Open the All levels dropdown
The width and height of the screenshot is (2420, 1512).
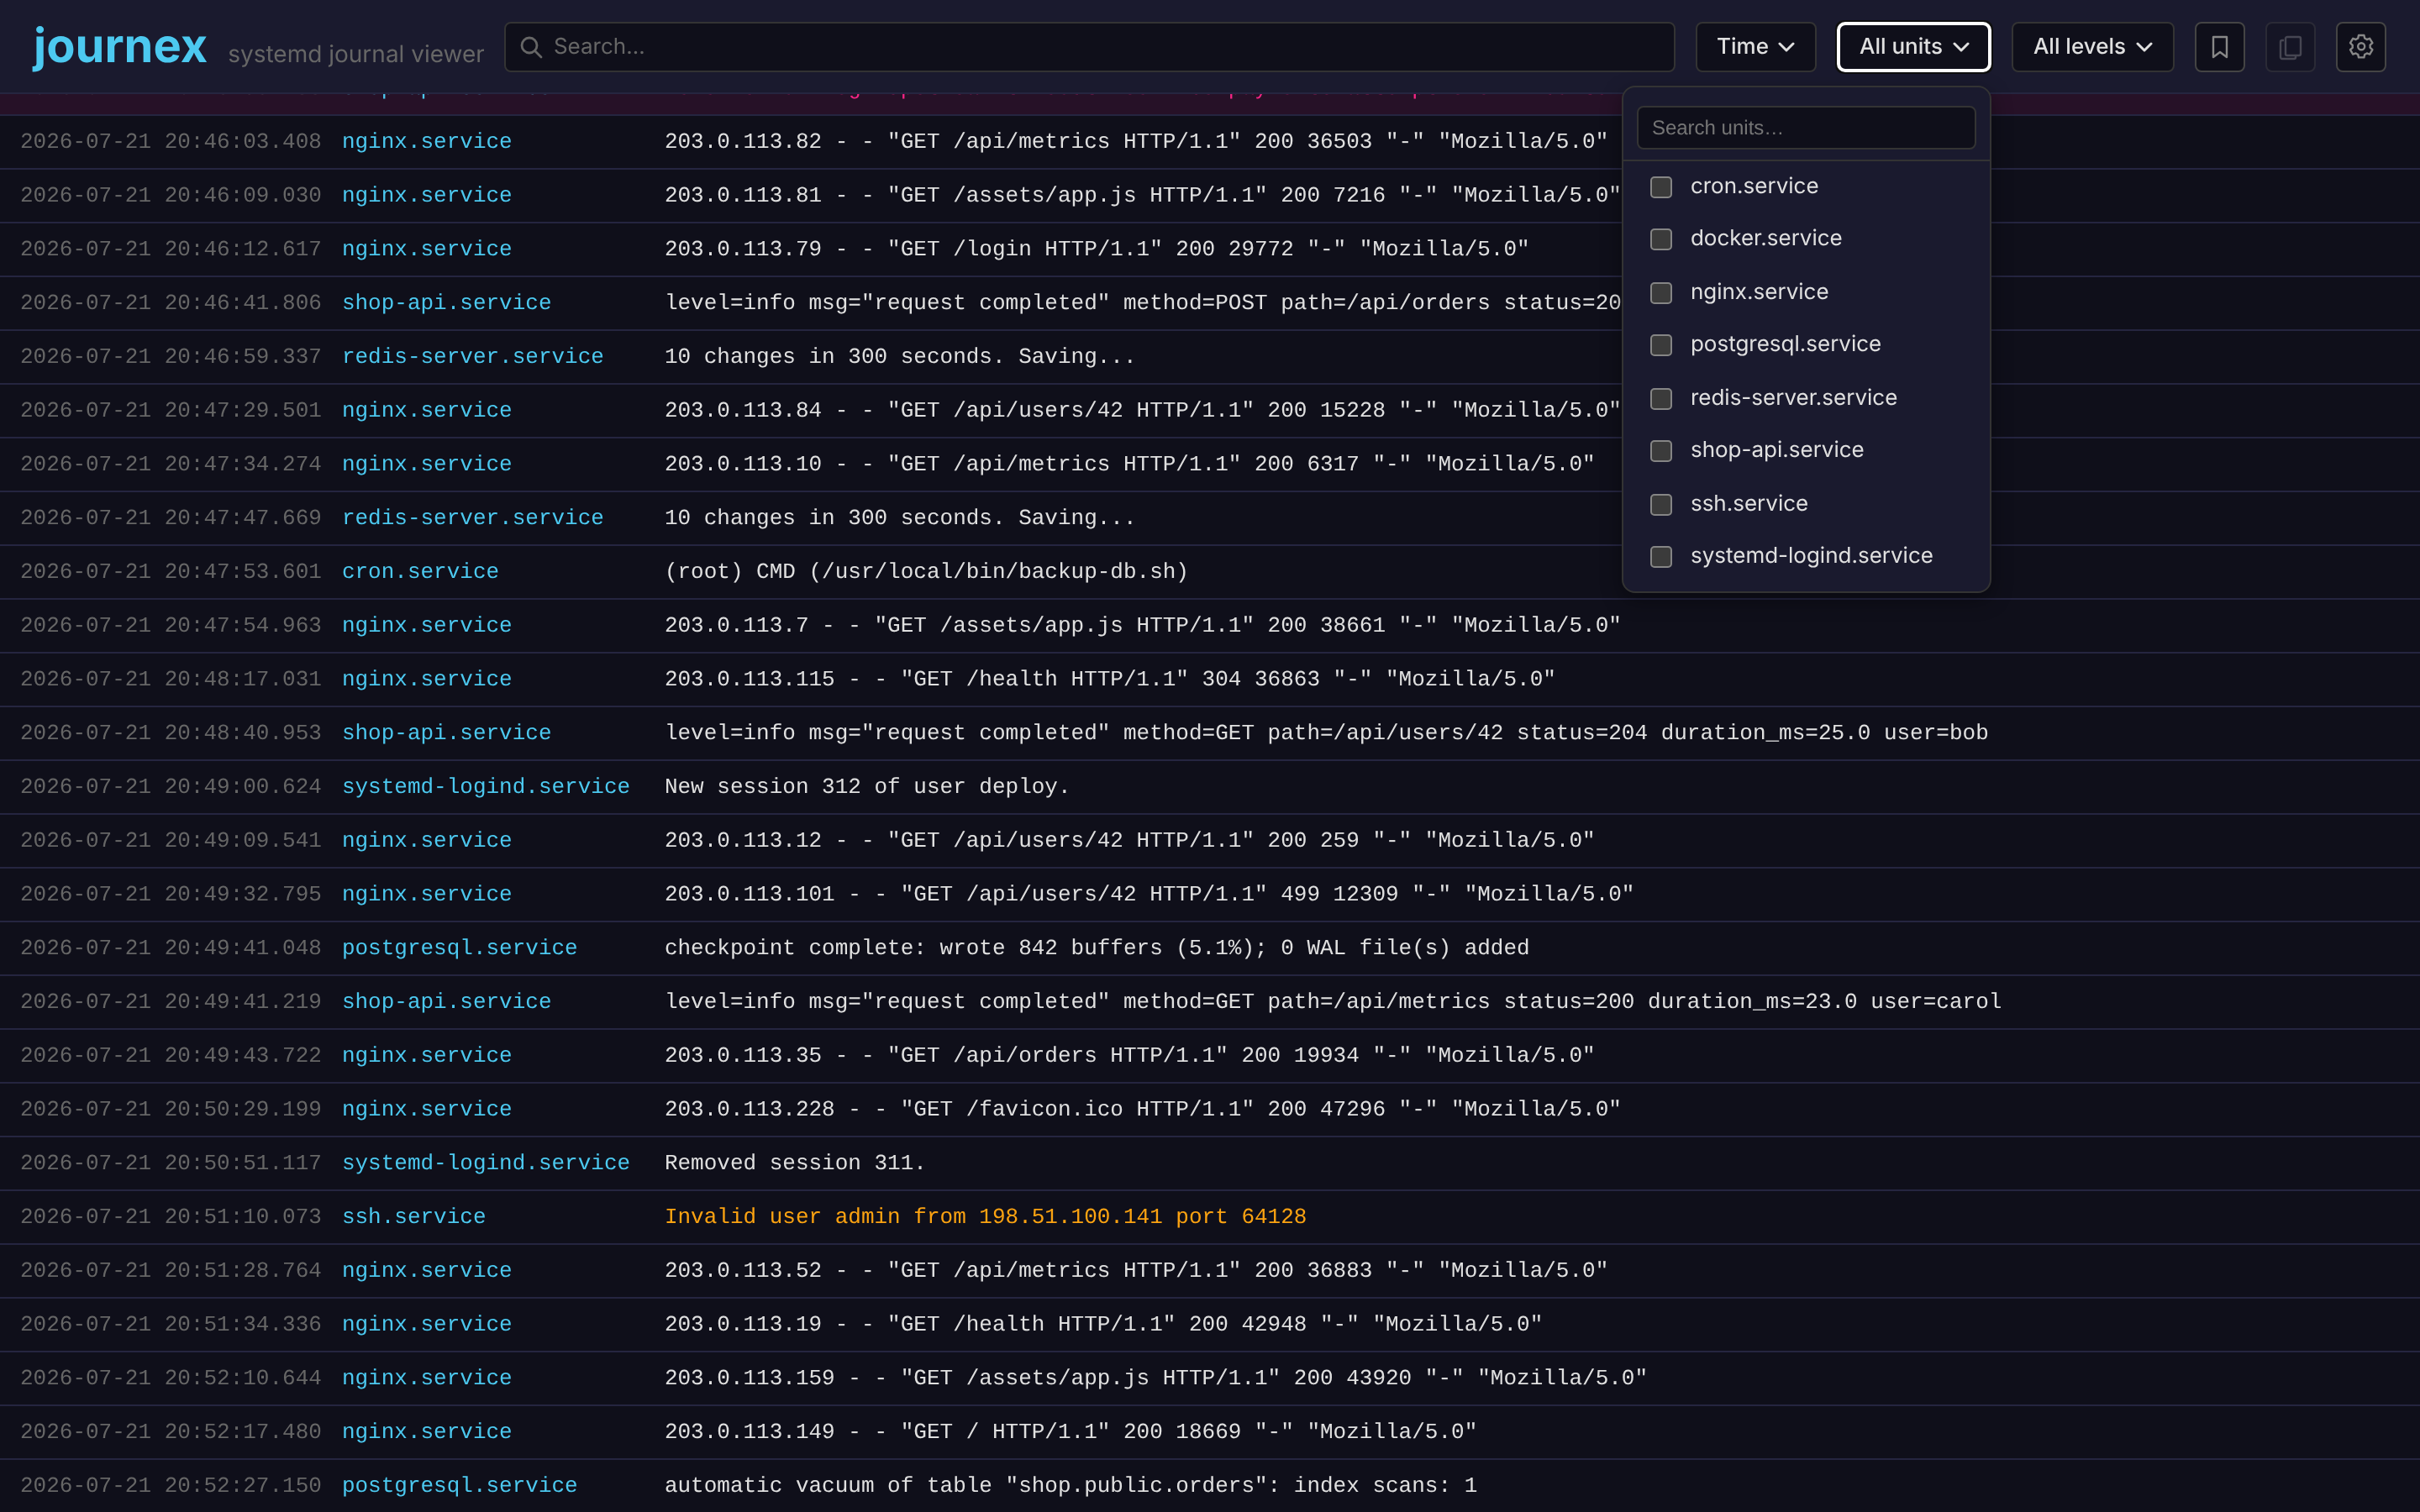point(2092,47)
